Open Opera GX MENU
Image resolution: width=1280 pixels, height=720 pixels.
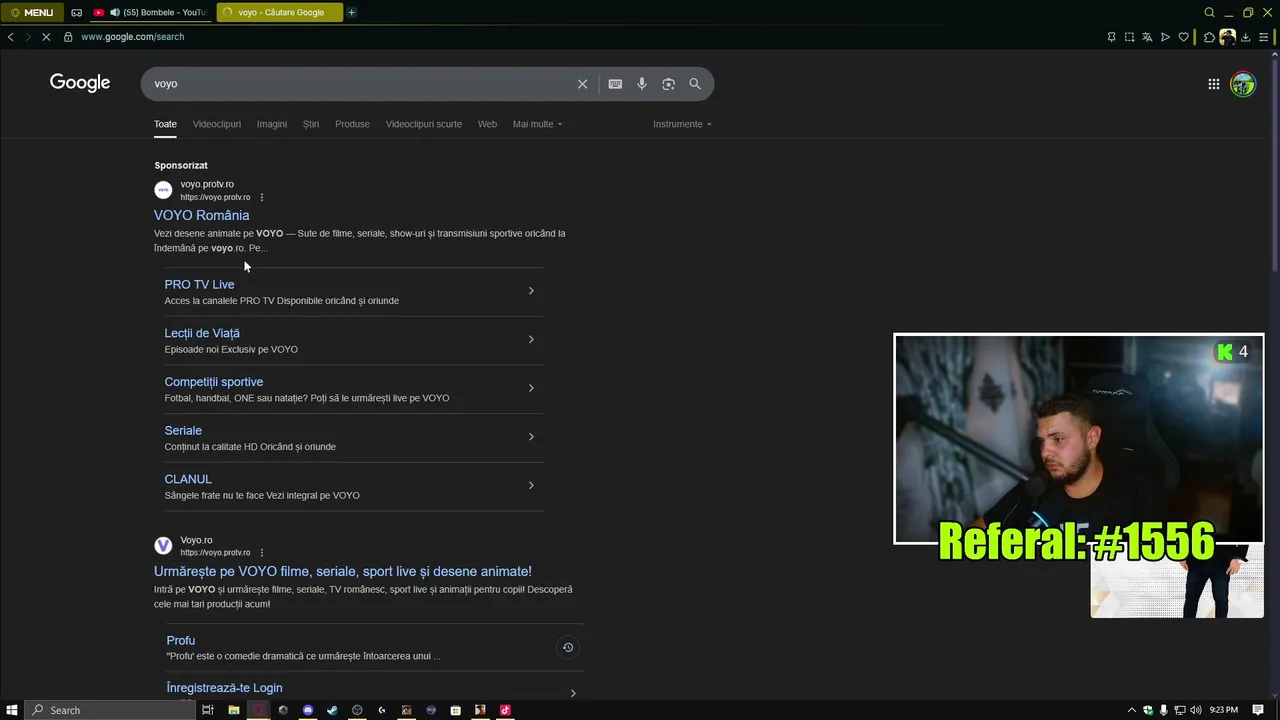pyautogui.click(x=32, y=12)
